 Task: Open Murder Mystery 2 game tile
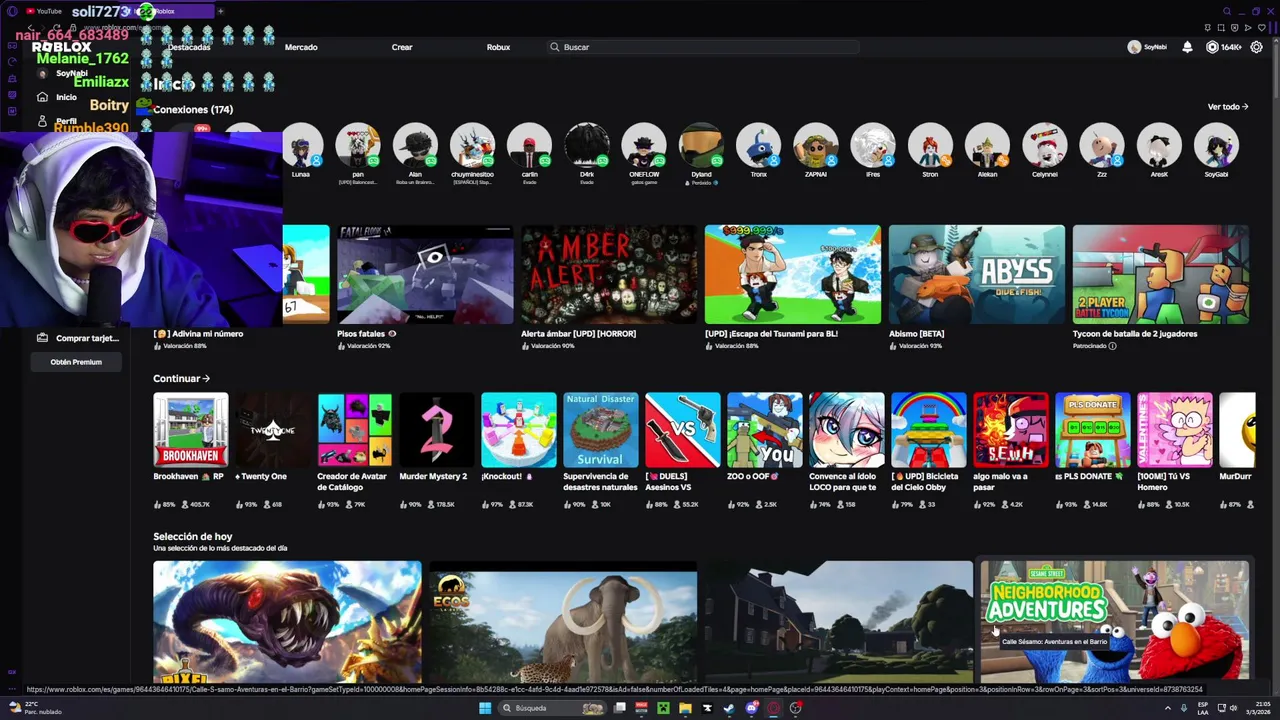click(437, 430)
